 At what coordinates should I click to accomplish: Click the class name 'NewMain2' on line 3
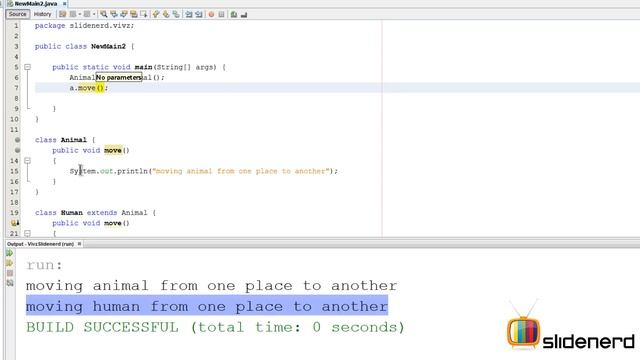[108, 46]
